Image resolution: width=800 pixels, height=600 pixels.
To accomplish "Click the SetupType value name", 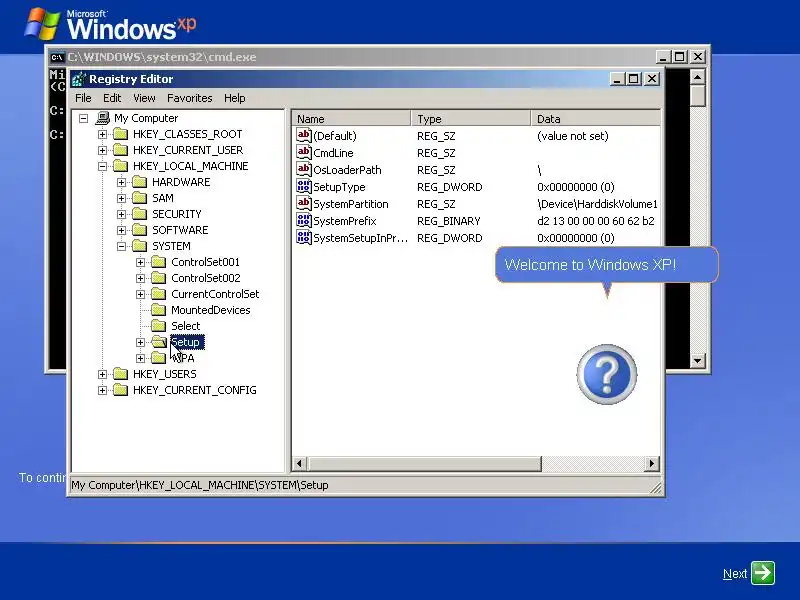I will coord(339,187).
